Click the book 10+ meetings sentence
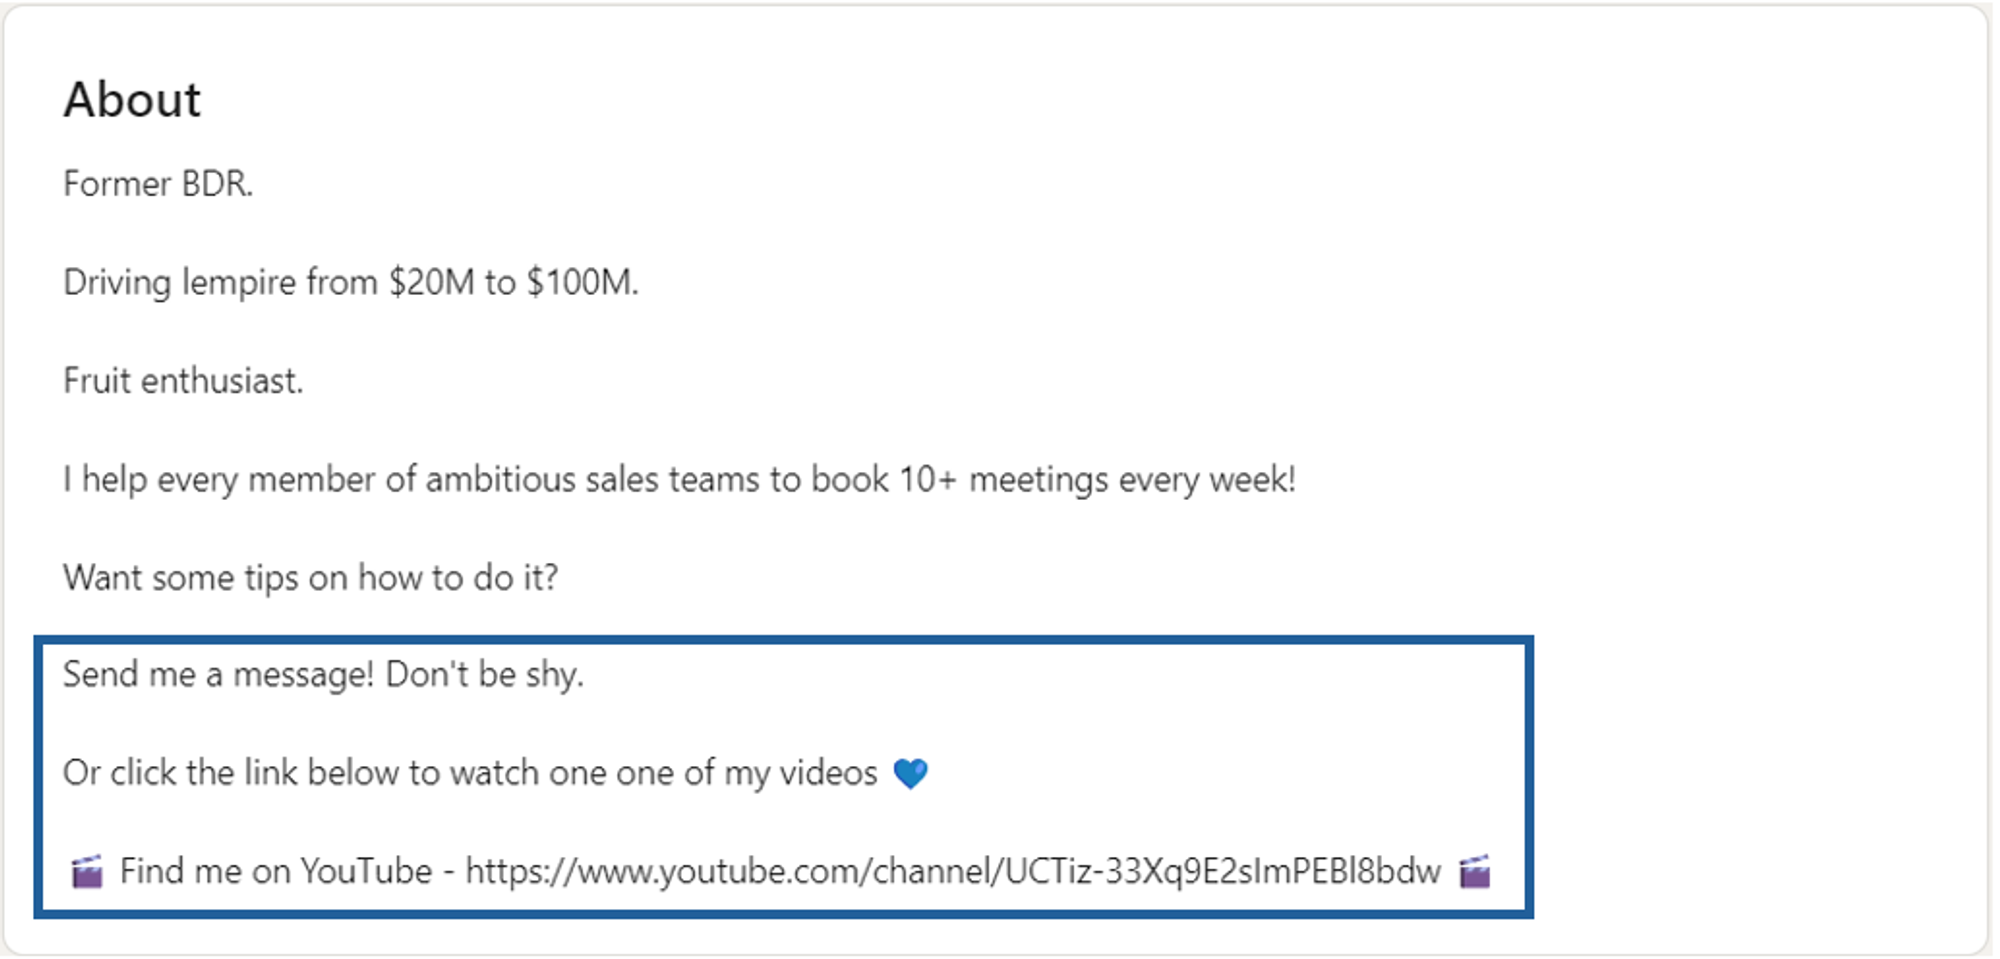Image resolution: width=2000 pixels, height=959 pixels. 679,480
